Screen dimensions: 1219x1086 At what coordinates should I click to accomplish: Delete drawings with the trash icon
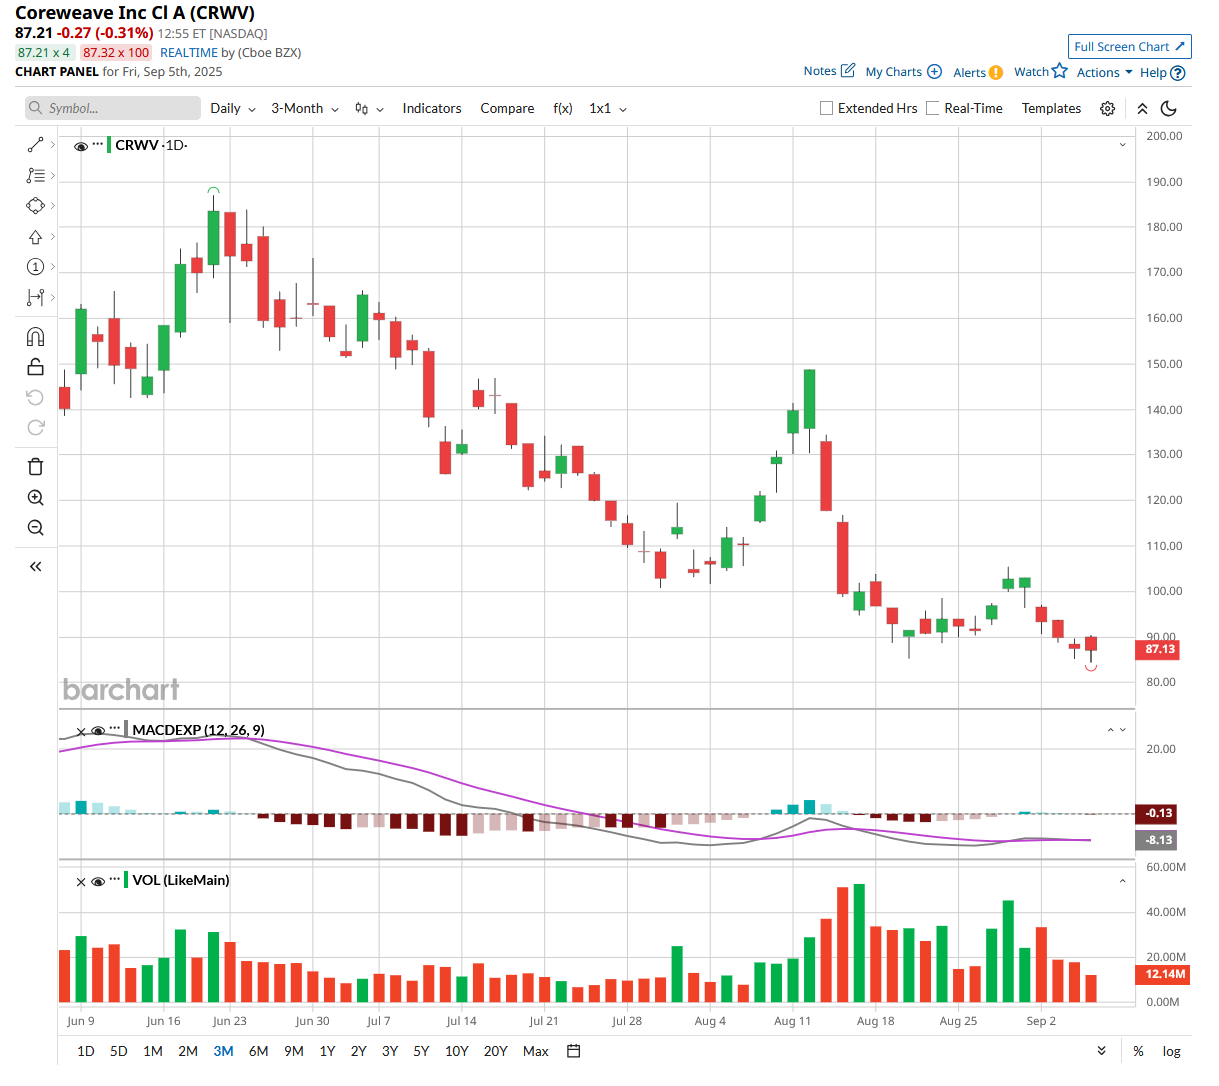tap(35, 466)
